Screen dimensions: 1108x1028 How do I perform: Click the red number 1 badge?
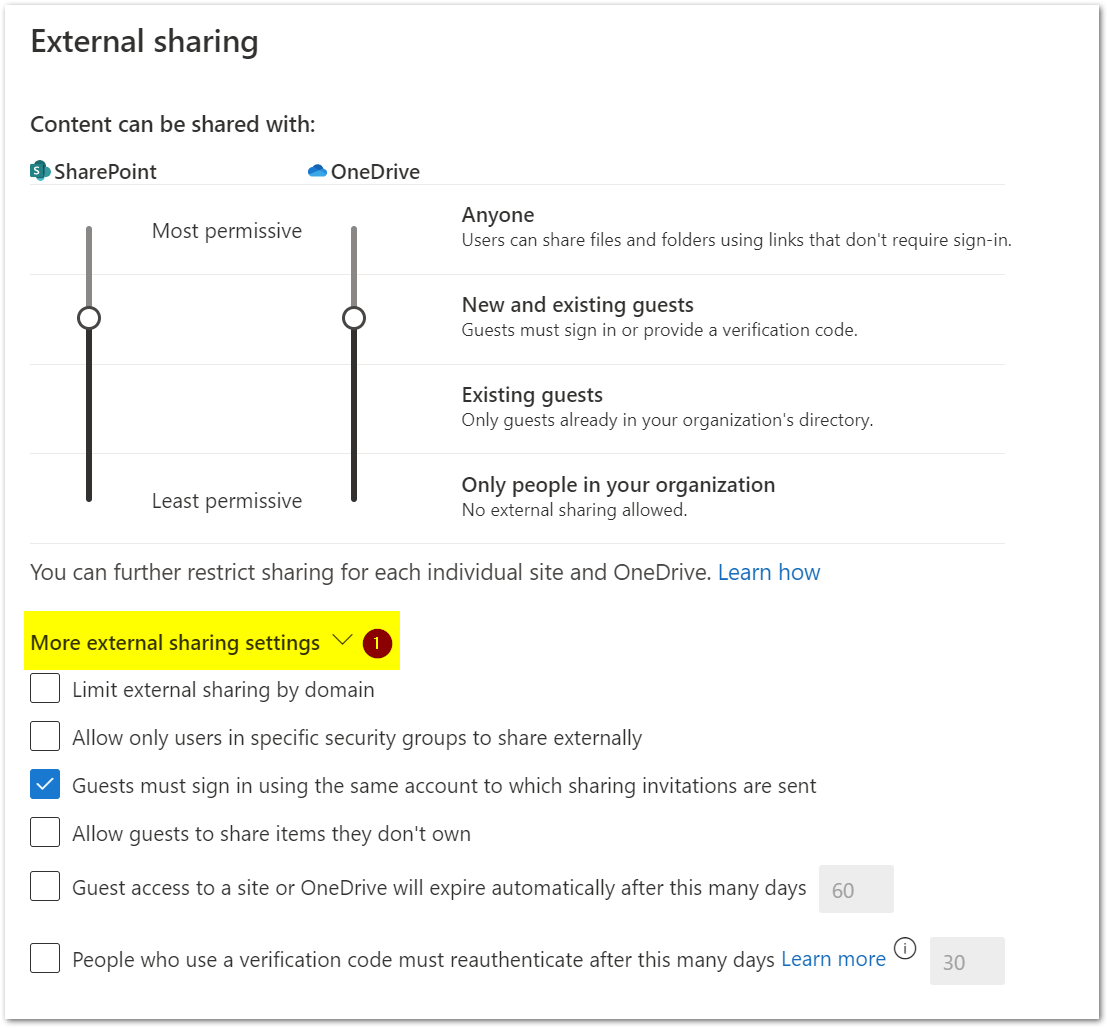pyautogui.click(x=377, y=643)
